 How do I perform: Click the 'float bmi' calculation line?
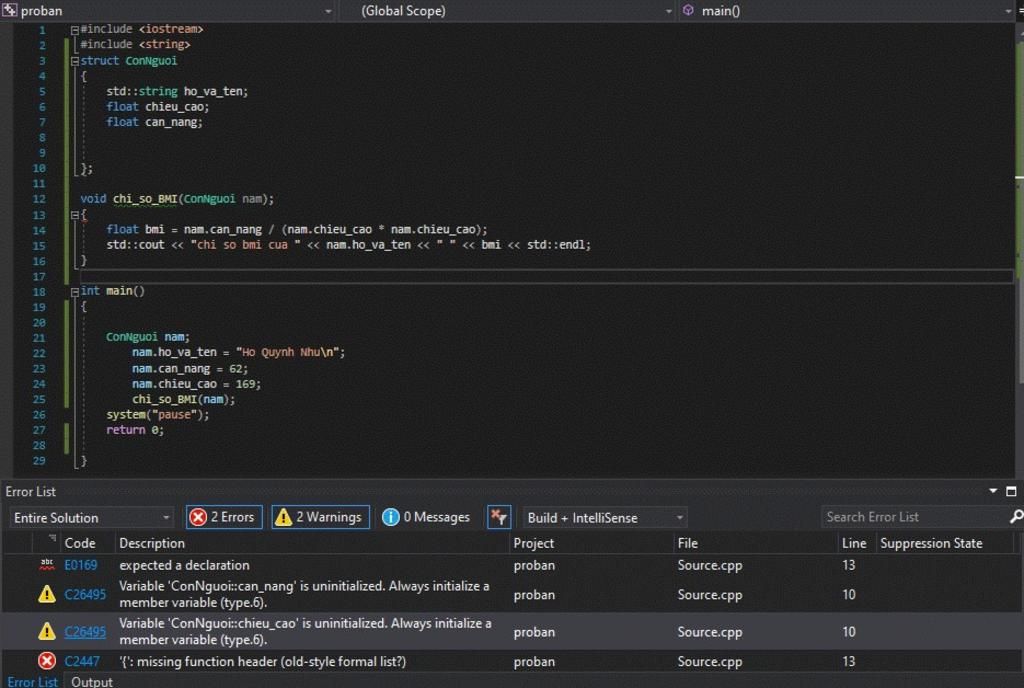coord(296,230)
